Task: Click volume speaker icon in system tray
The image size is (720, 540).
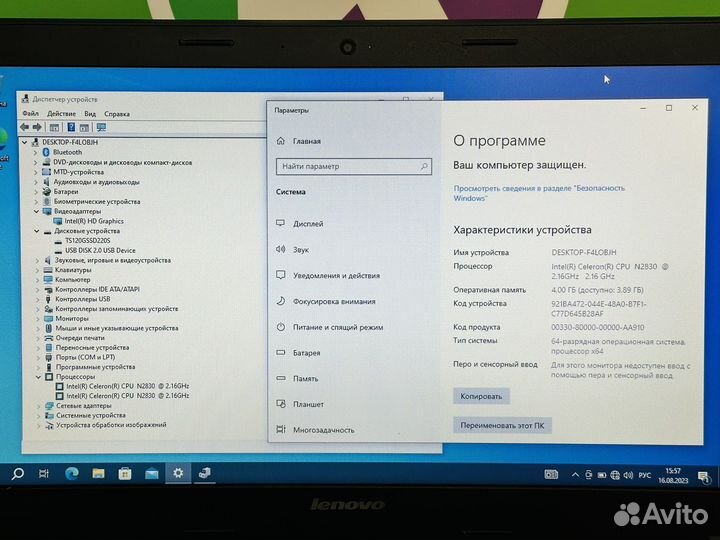Action: coord(629,475)
